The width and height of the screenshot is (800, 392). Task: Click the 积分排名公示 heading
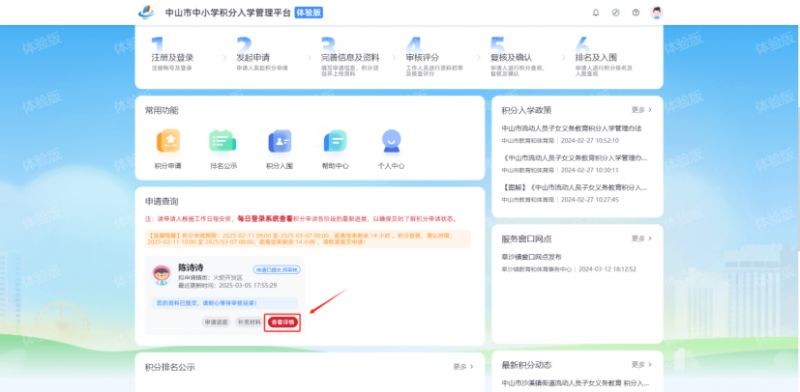(x=170, y=367)
